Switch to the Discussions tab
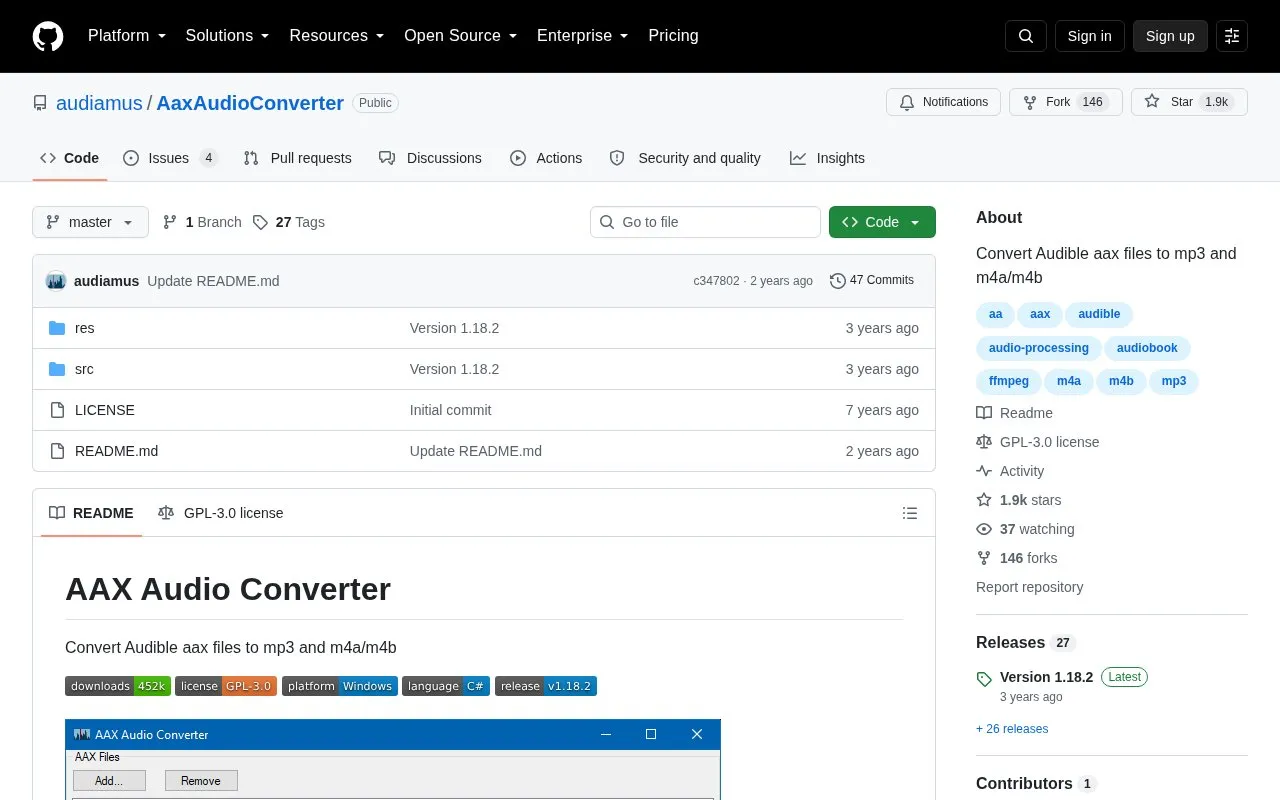The height and width of the screenshot is (800, 1280). tap(430, 158)
